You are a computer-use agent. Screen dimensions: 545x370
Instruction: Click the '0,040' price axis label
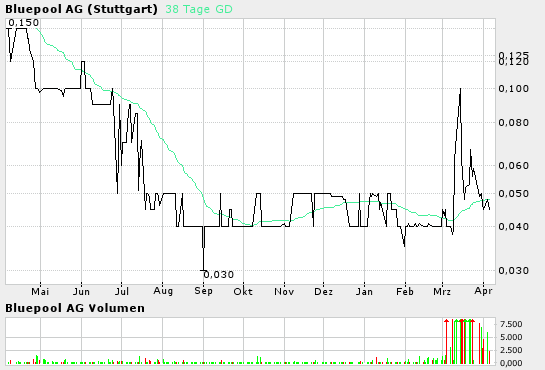coord(513,227)
